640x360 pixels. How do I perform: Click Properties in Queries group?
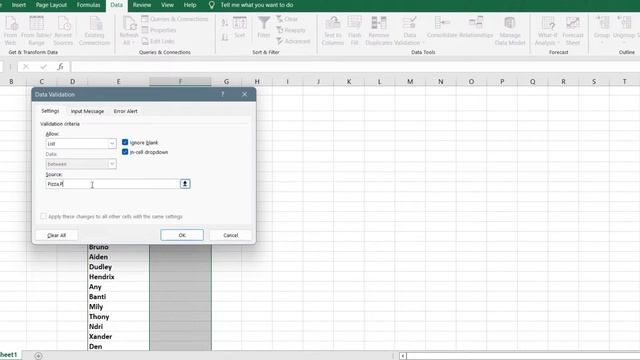159,30
